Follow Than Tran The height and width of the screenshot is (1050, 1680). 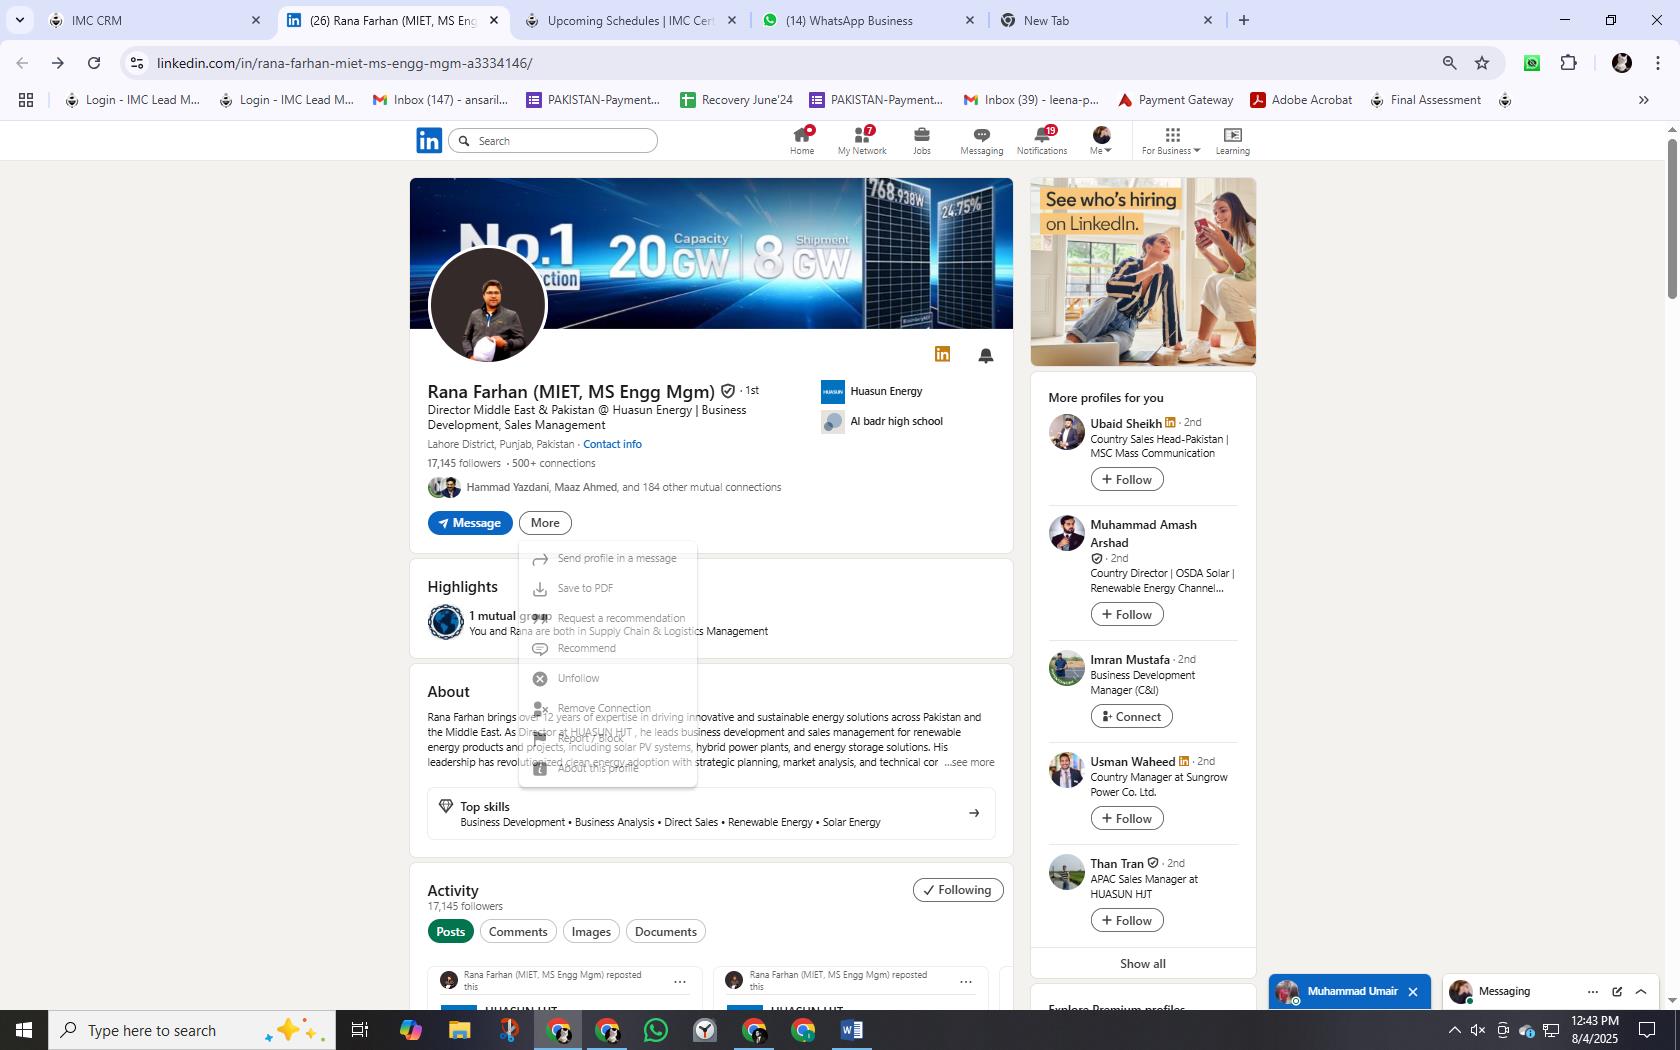1127,921
